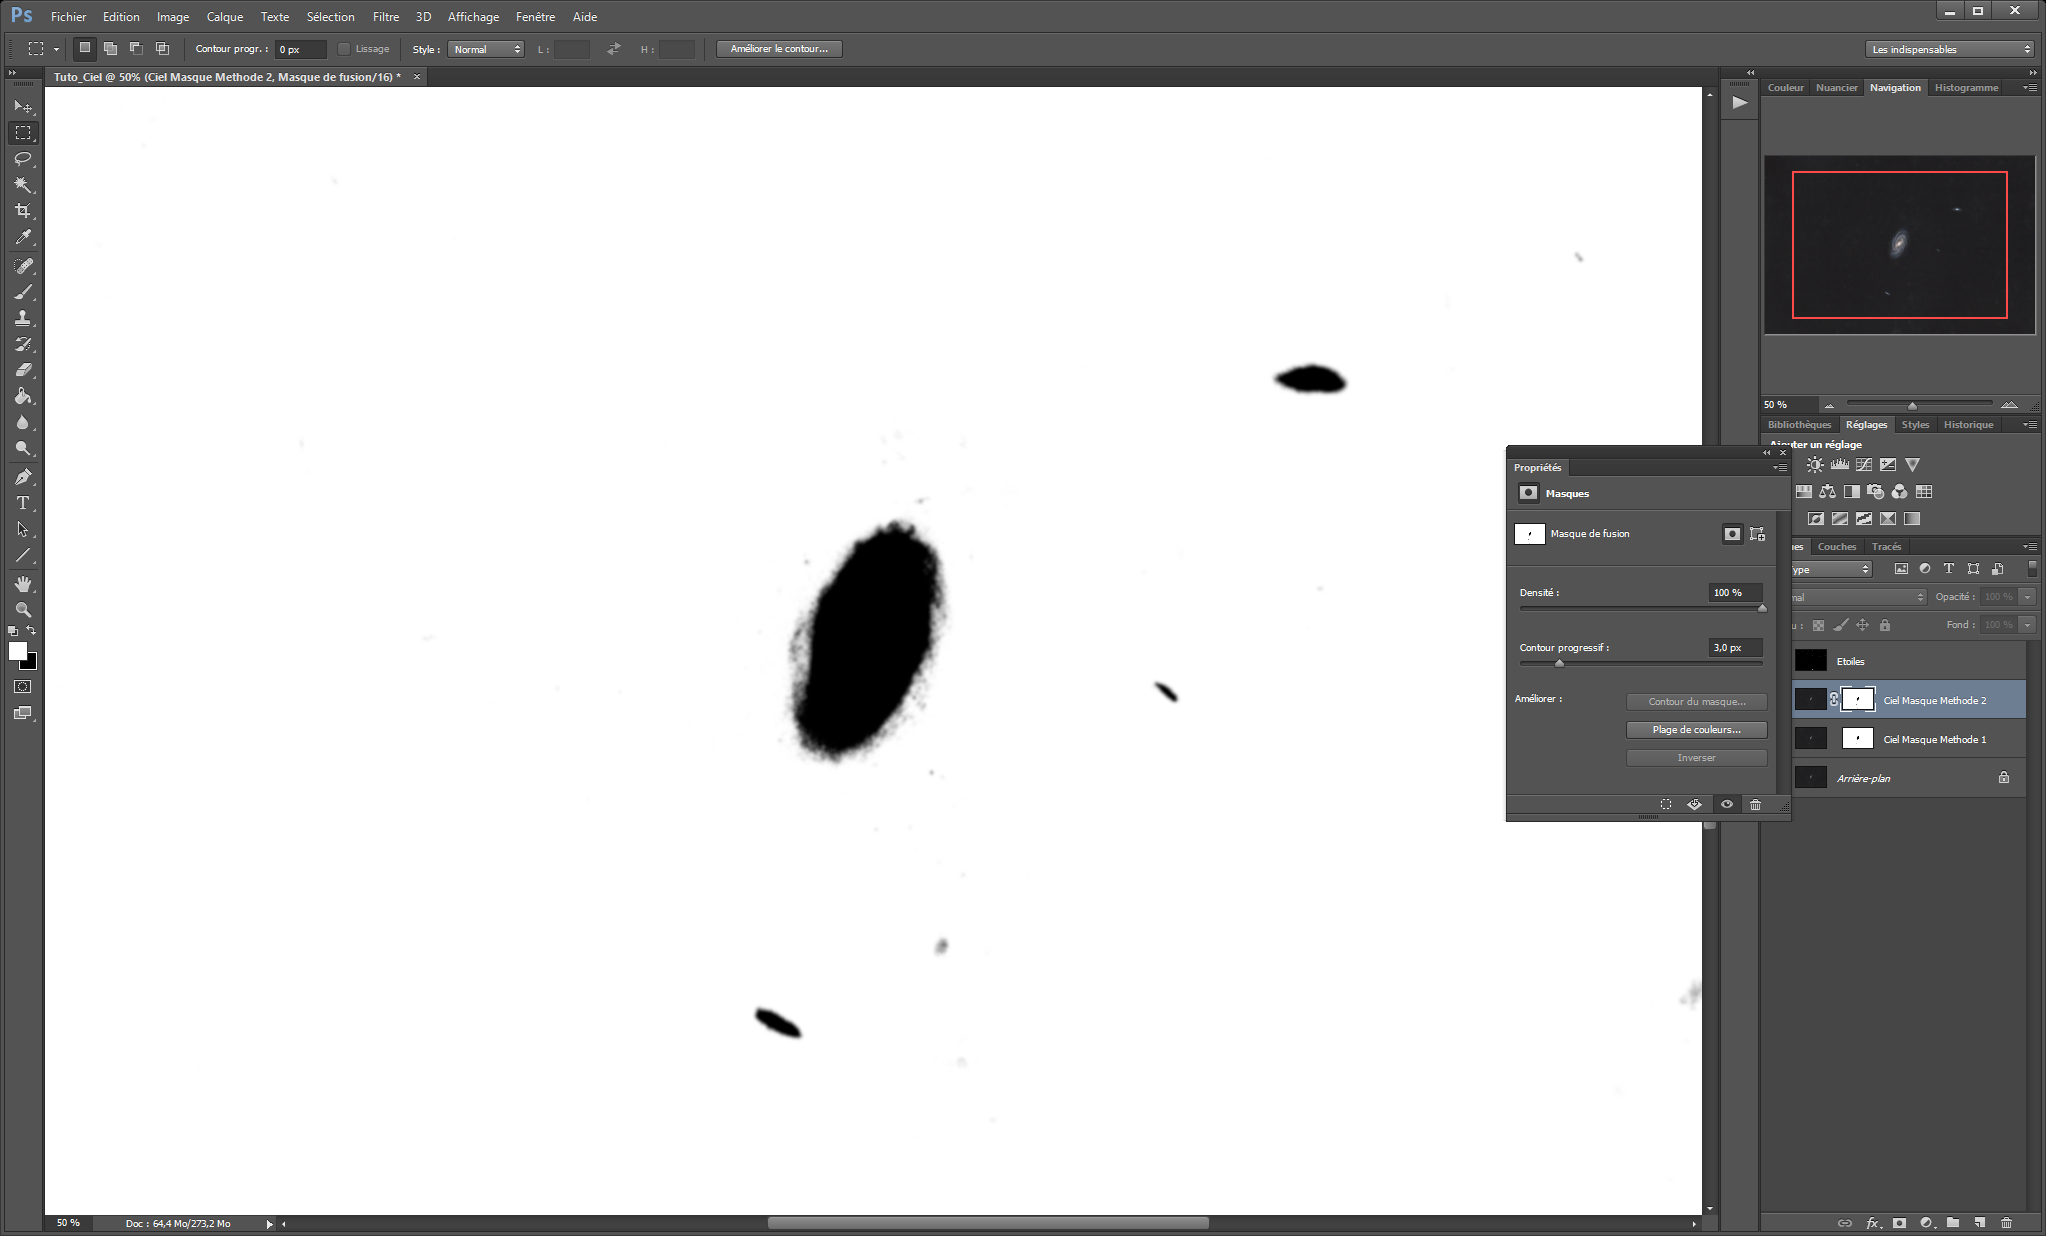2046x1236 pixels.
Task: Delete the mask with trash icon in Propriétés
Action: click(1755, 804)
